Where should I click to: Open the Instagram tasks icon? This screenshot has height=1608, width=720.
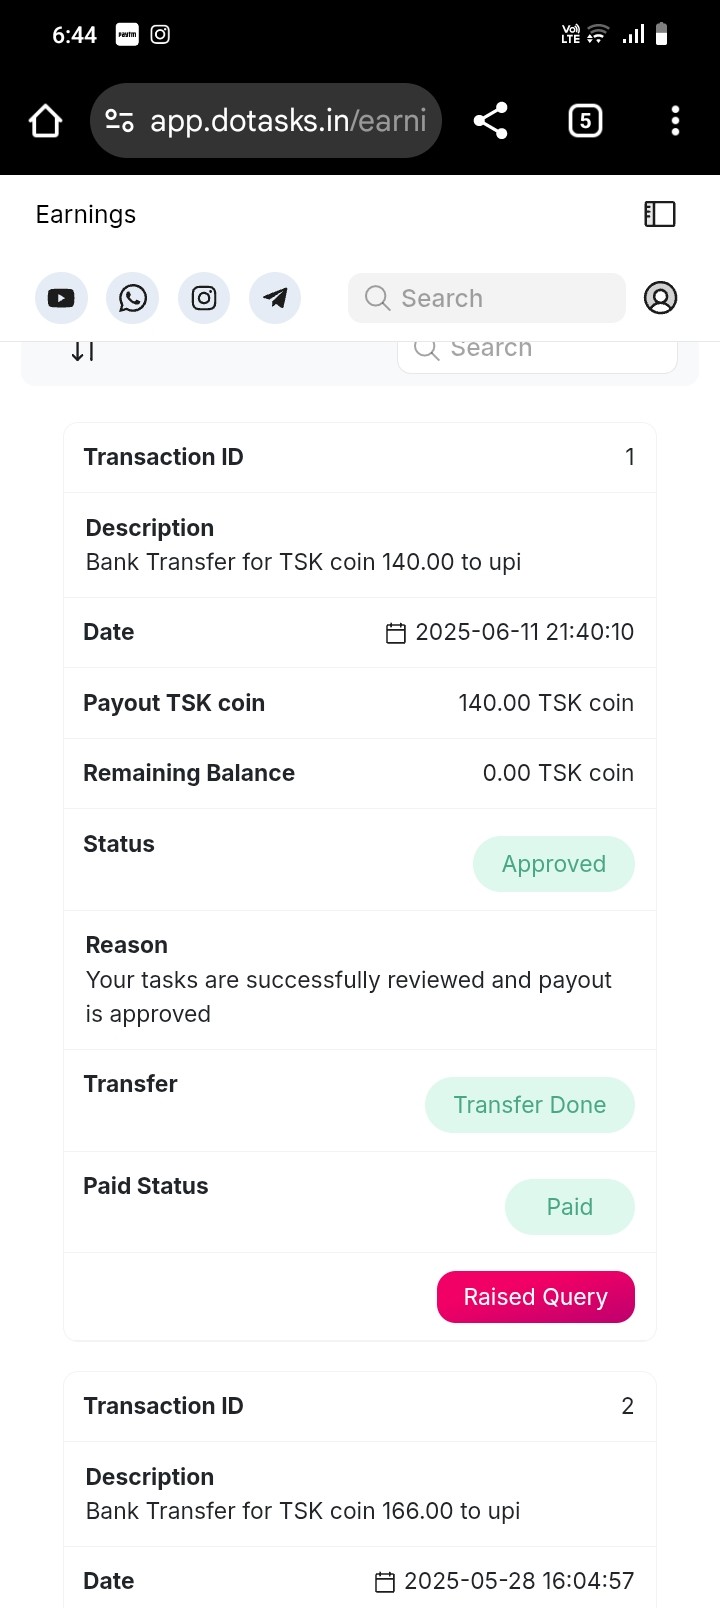coord(204,298)
